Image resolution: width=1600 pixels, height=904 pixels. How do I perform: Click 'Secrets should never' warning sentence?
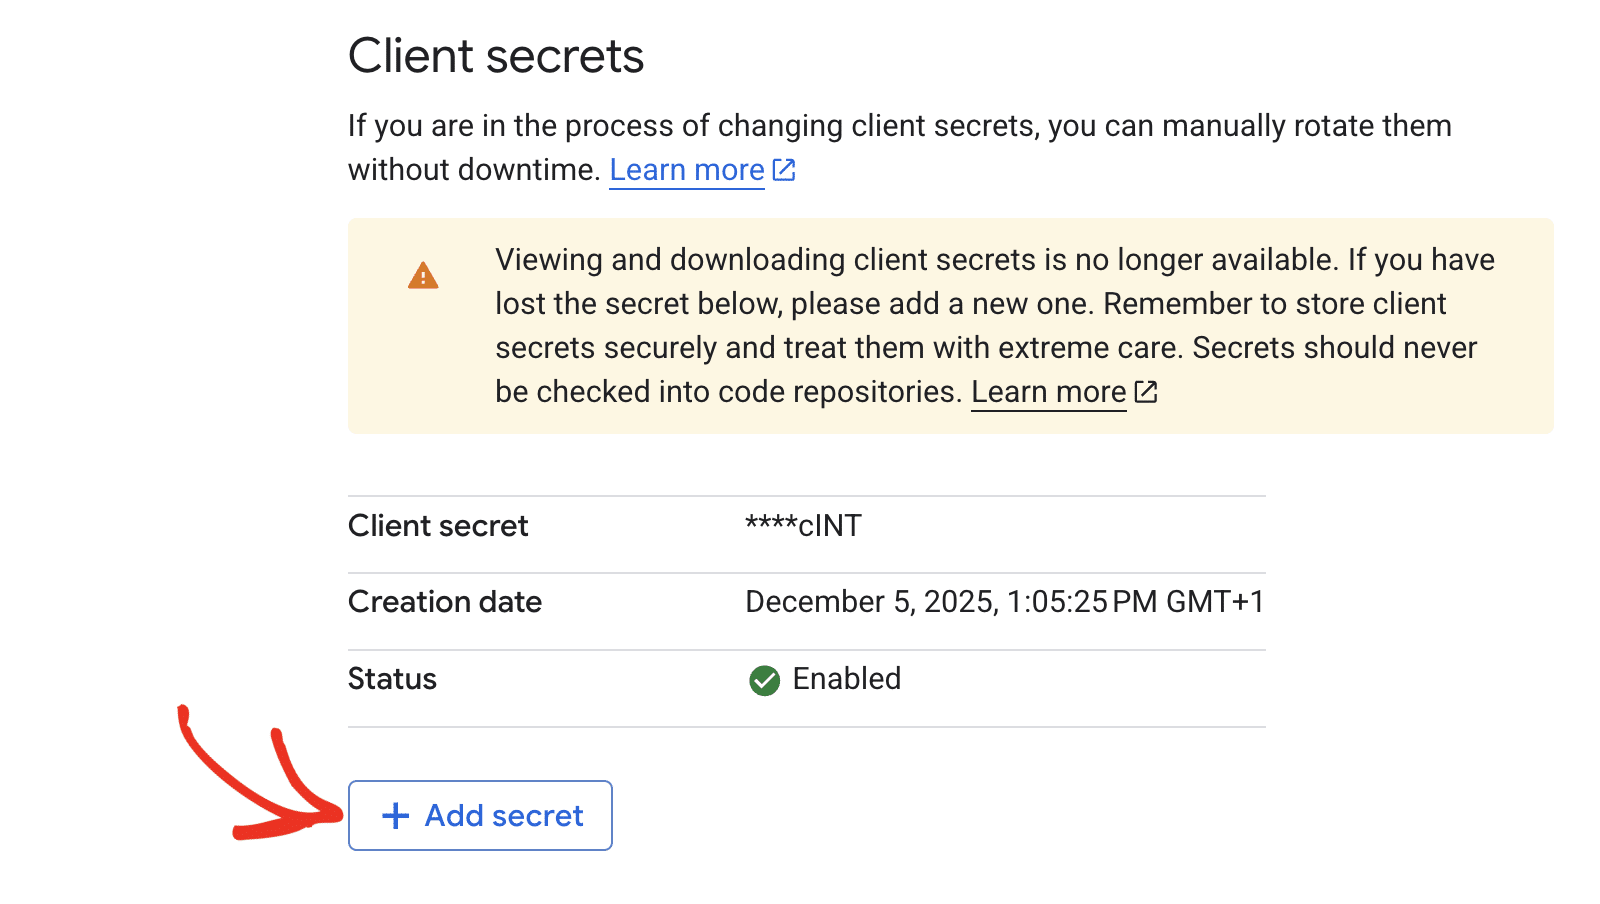point(1334,348)
